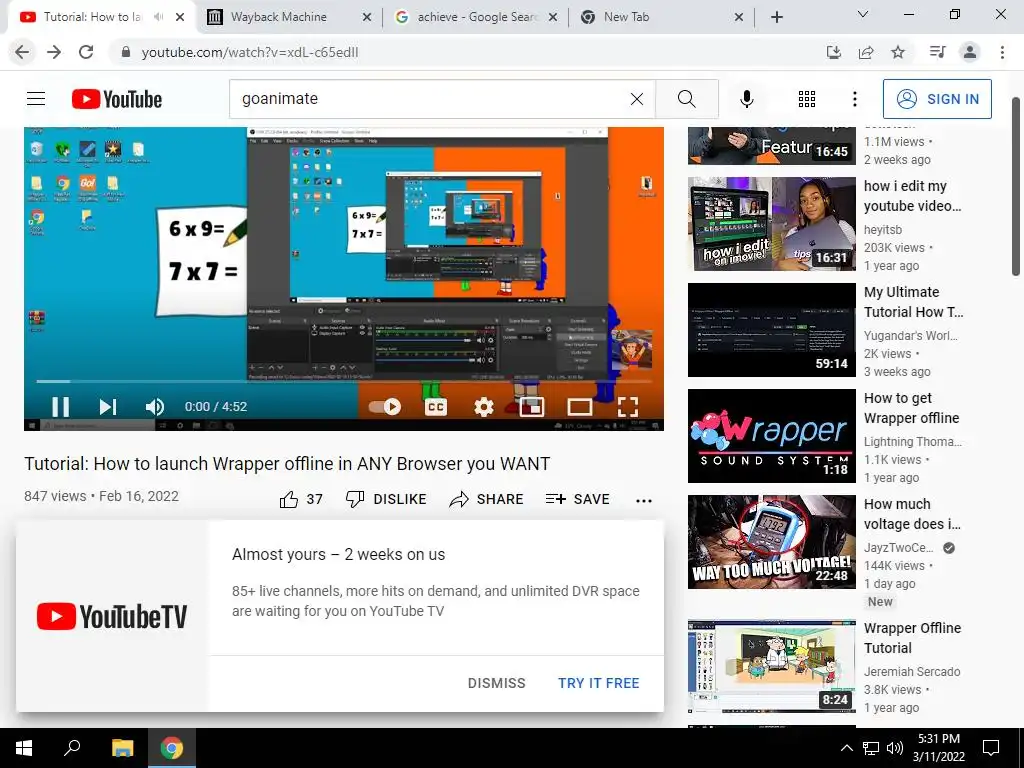
Task: Click the SIGN IN button
Action: point(937,99)
